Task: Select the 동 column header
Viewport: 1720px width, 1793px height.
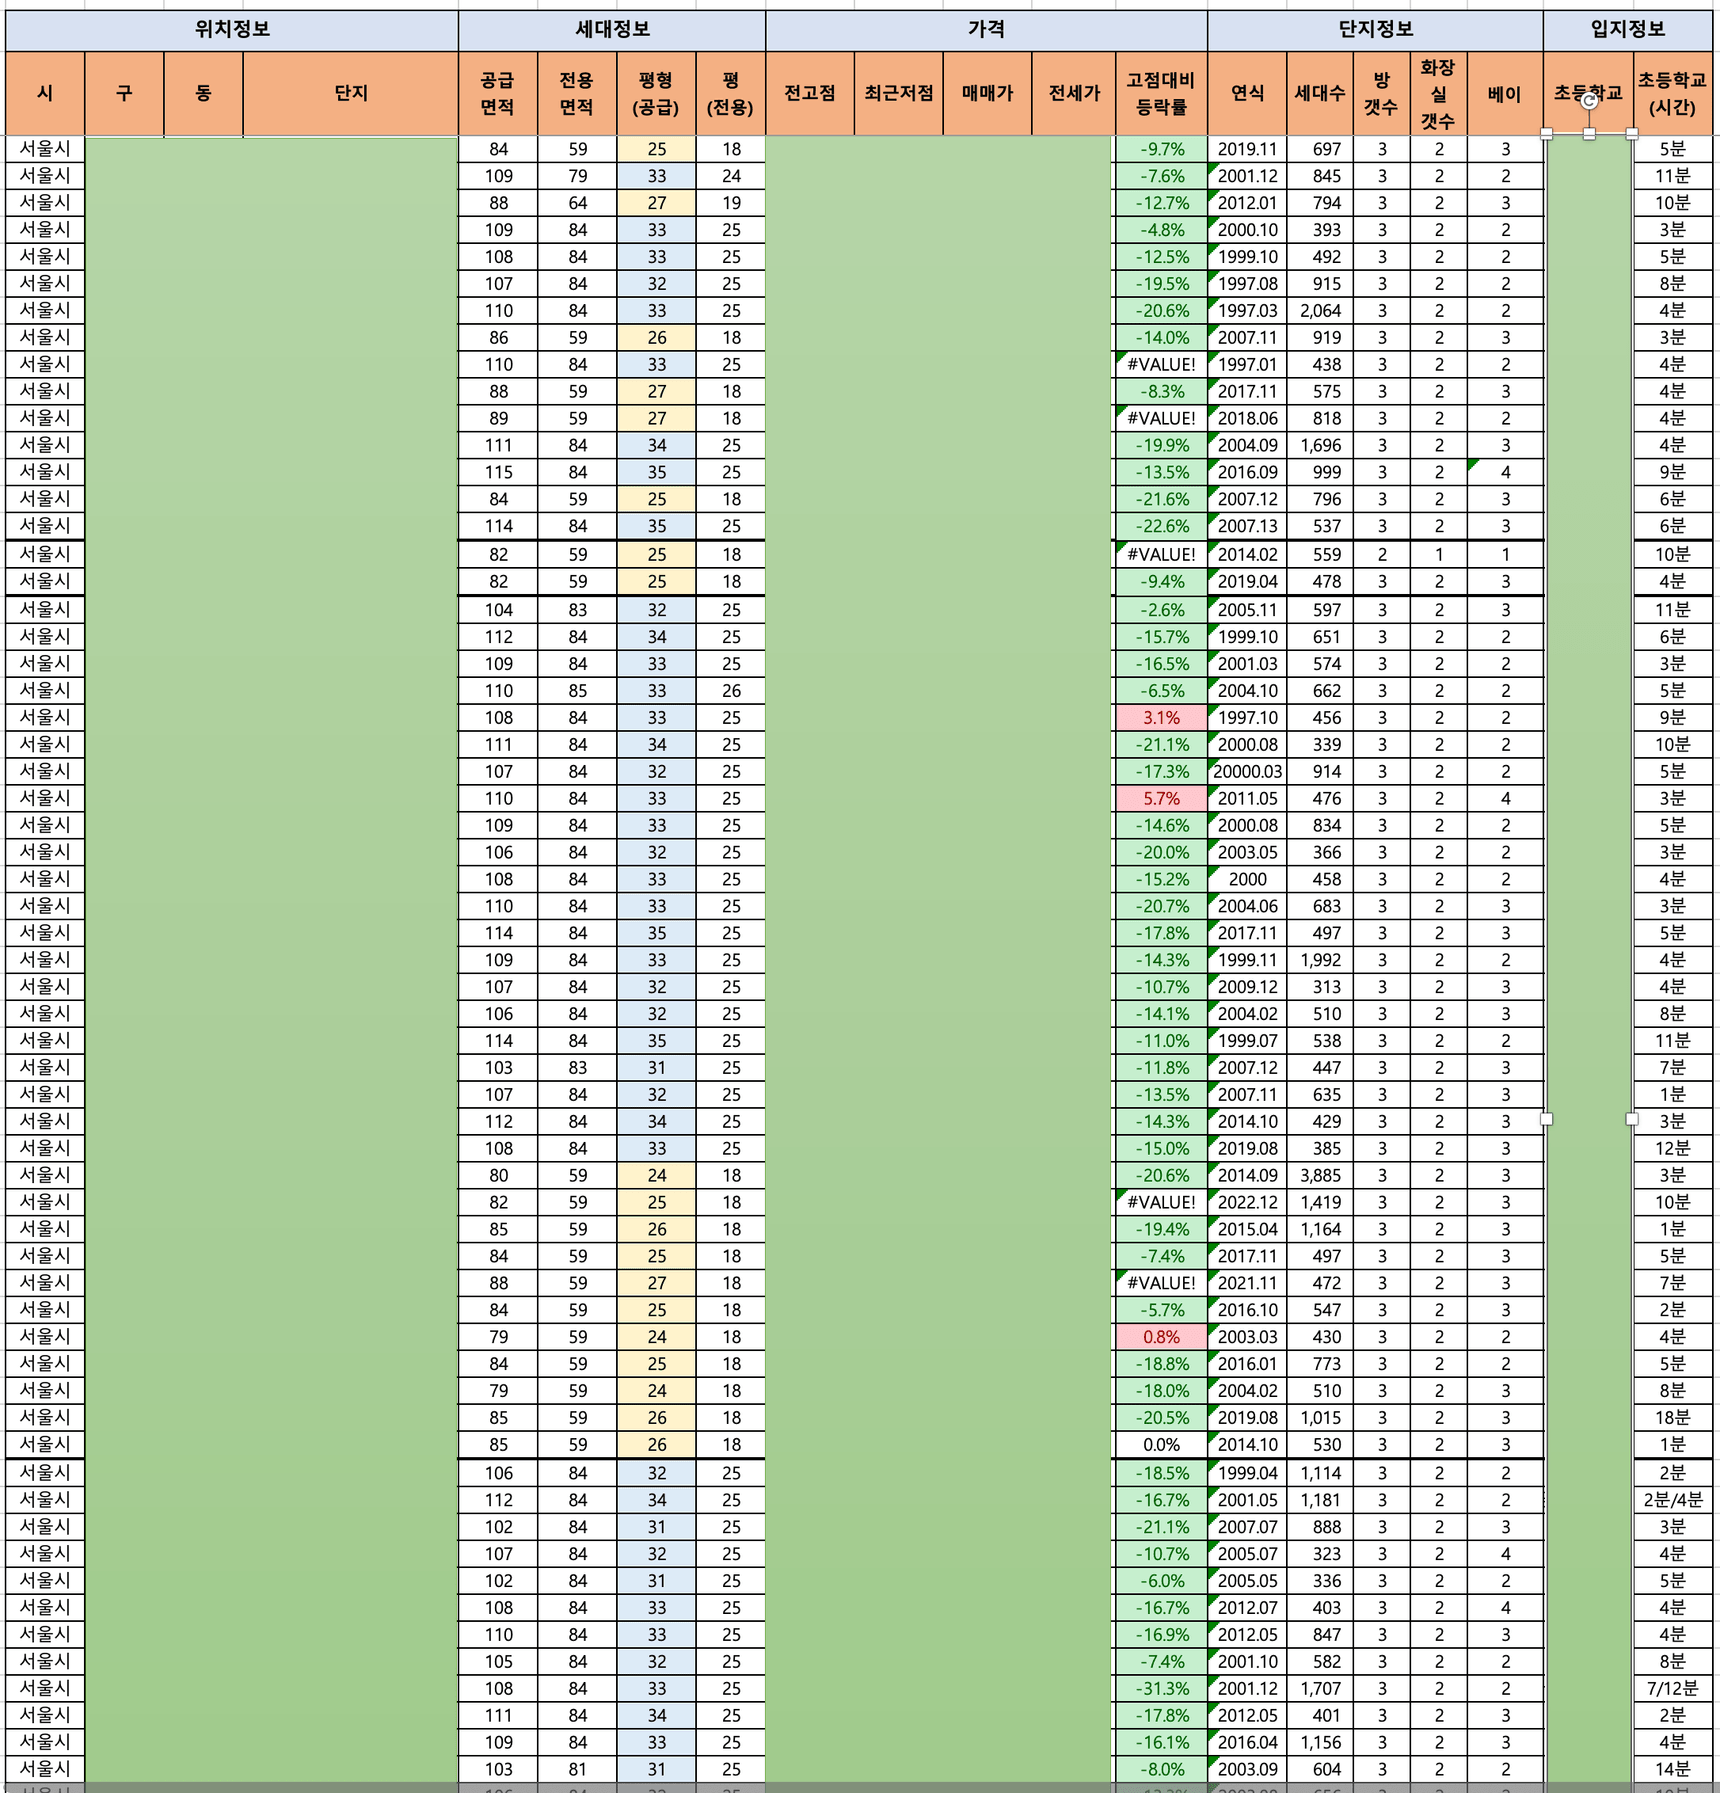Action: pos(204,93)
